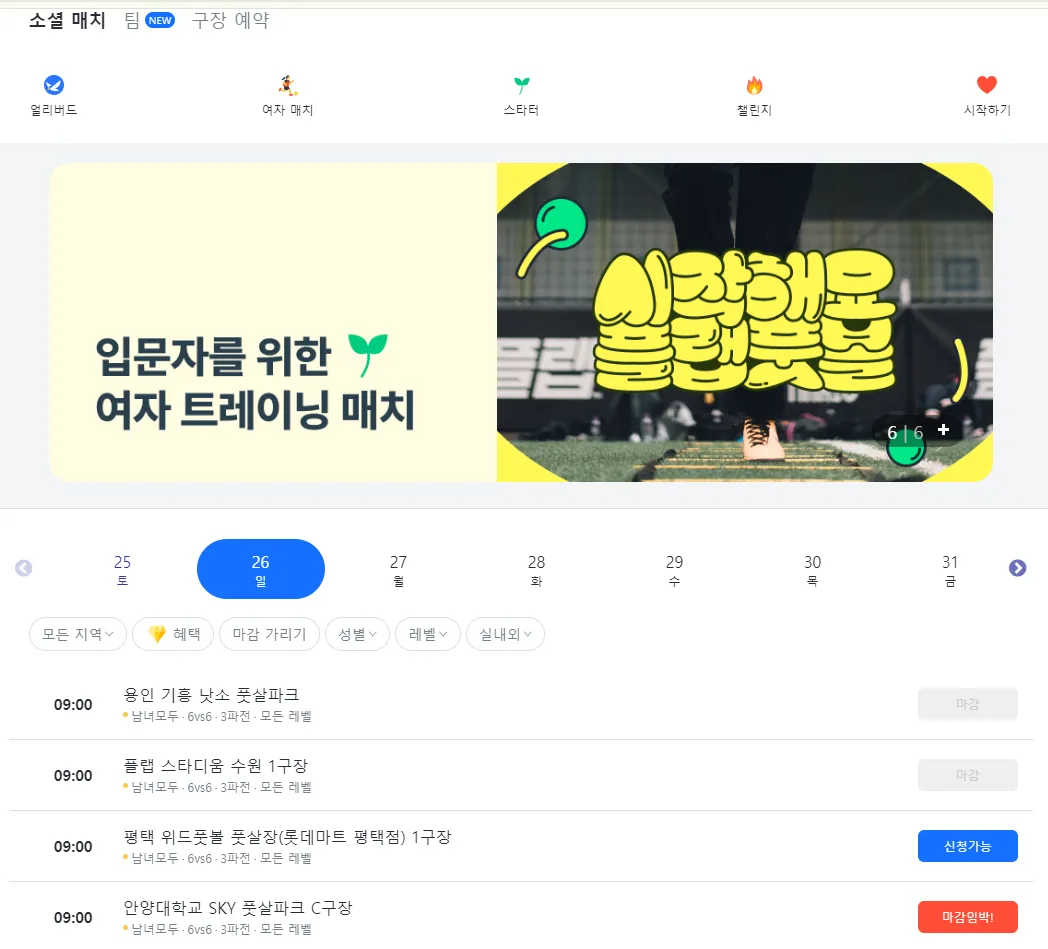Open the 여자 트레이닝 매치 banner

pos(521,322)
